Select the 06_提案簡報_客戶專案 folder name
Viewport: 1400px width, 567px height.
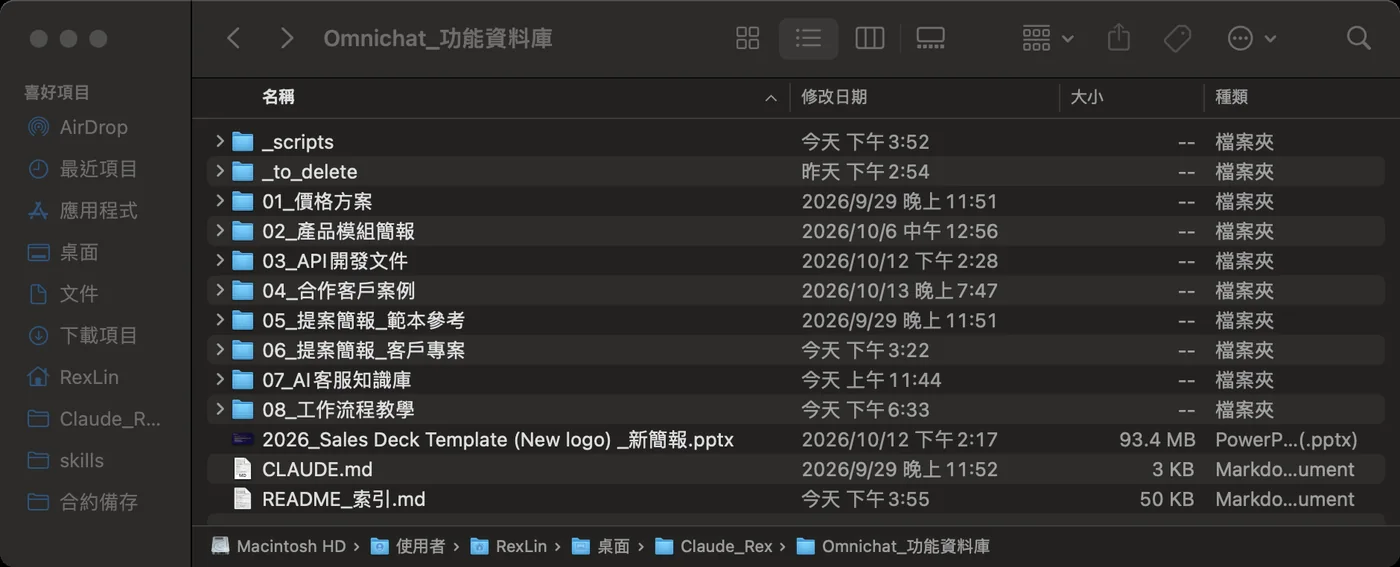(363, 350)
